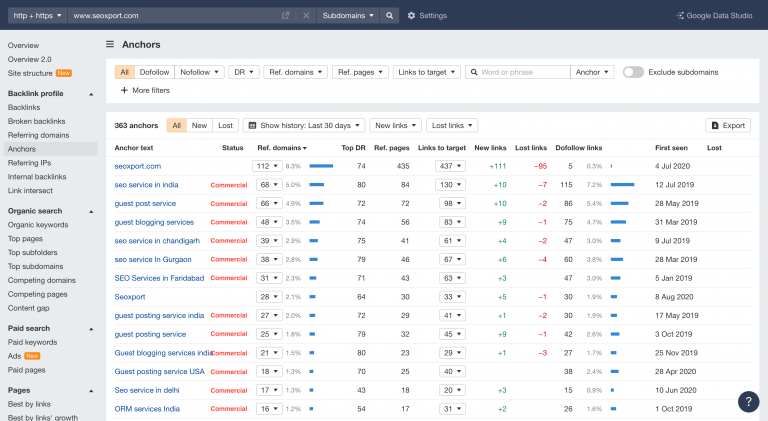Select New anchors filter
Image resolution: width=768 pixels, height=421 pixels.
click(x=199, y=125)
